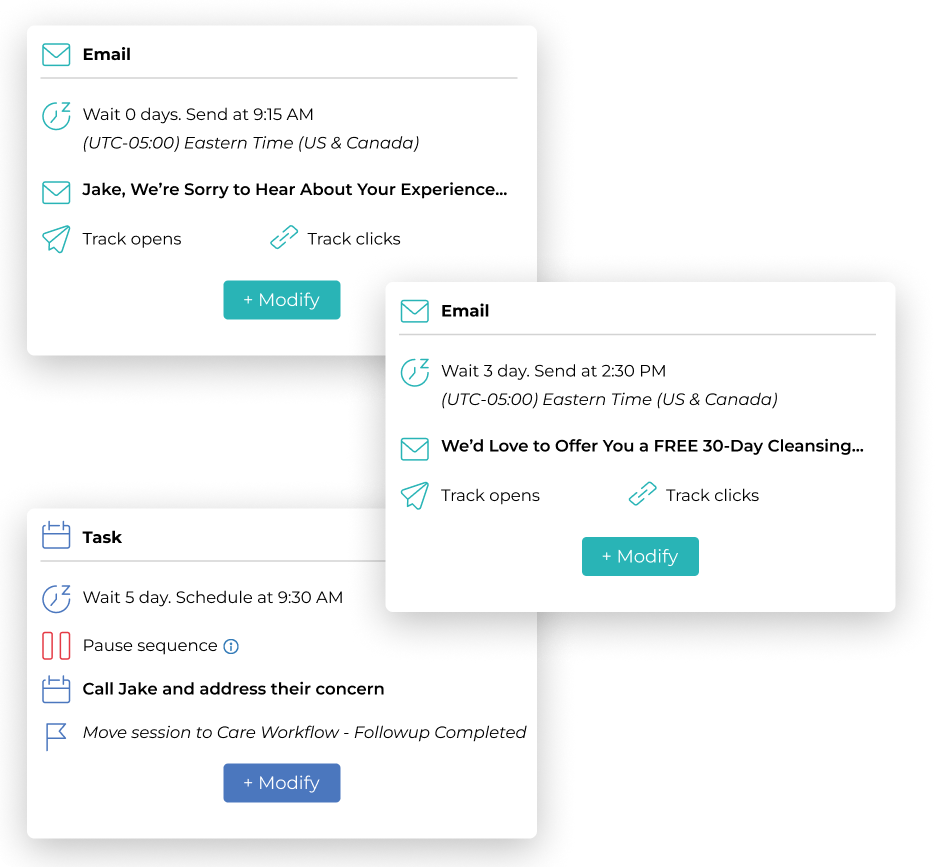Click + Modify on the 30-Day Cleansing email
936x867 pixels.
(x=640, y=556)
